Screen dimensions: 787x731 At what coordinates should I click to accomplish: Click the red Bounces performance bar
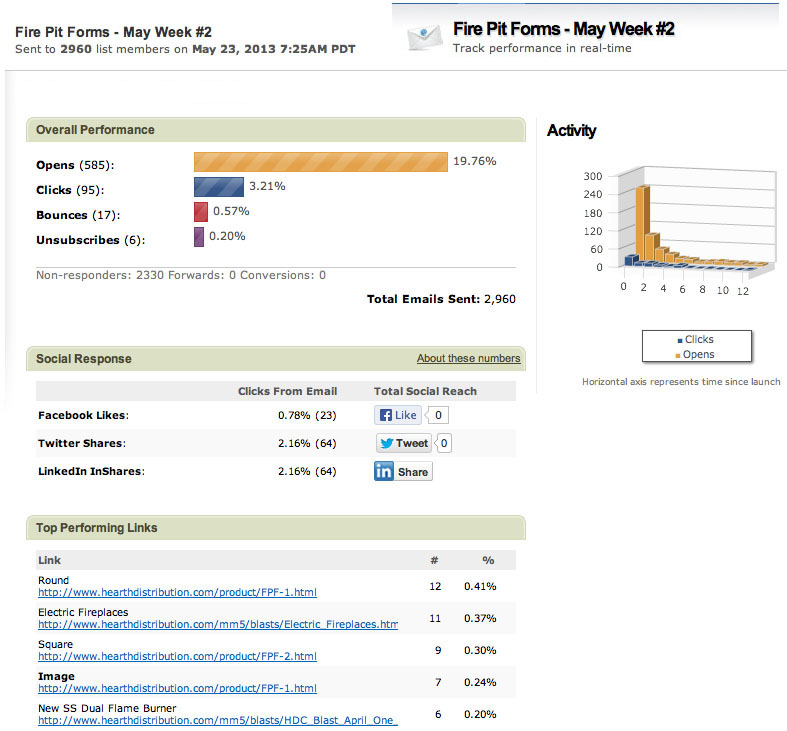point(201,212)
